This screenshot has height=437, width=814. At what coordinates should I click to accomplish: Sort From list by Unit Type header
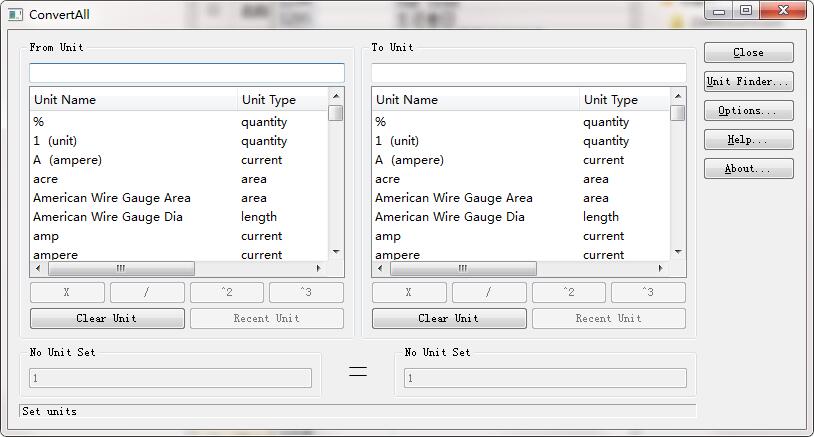point(282,99)
